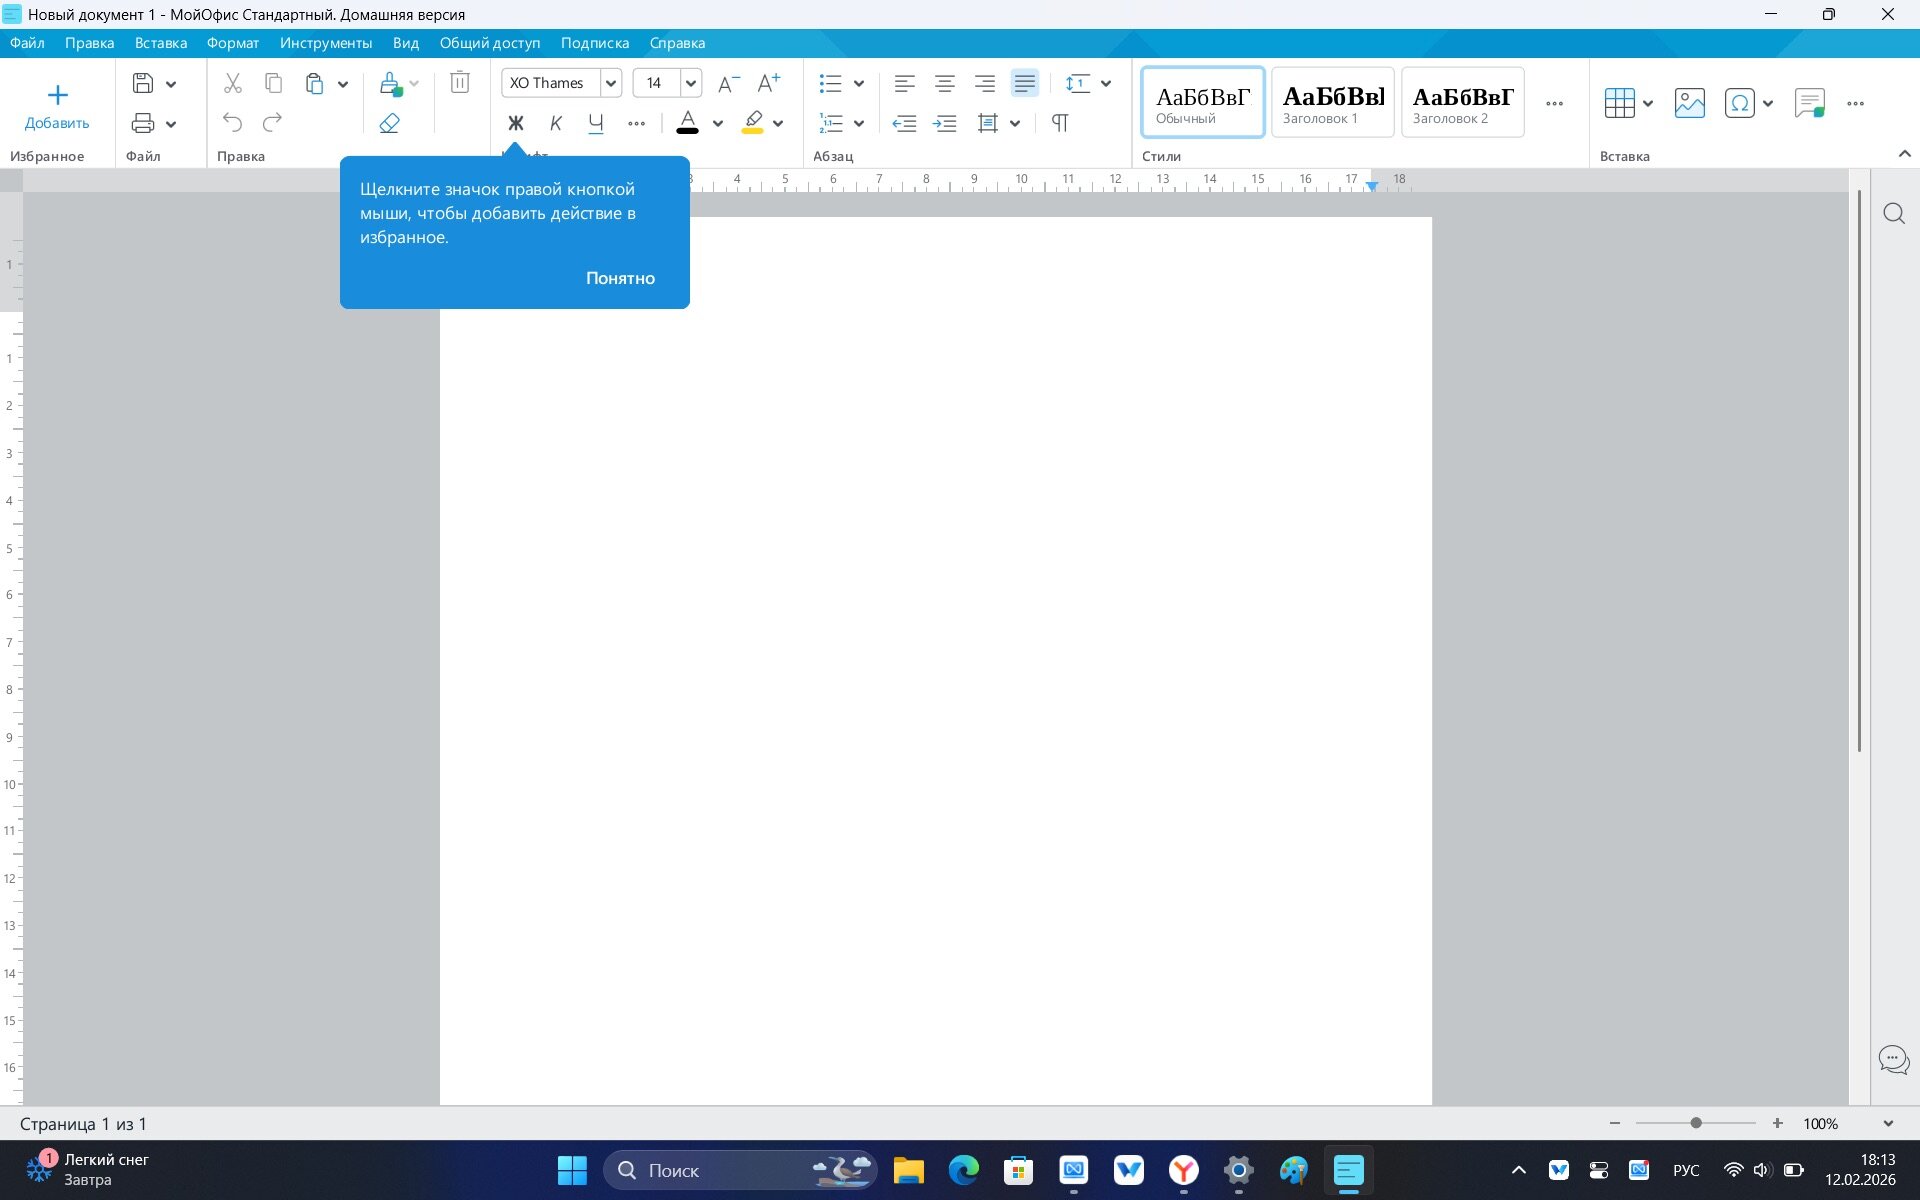Dismiss the tooltip with Понятно
This screenshot has height=1200, width=1920.
click(x=620, y=278)
